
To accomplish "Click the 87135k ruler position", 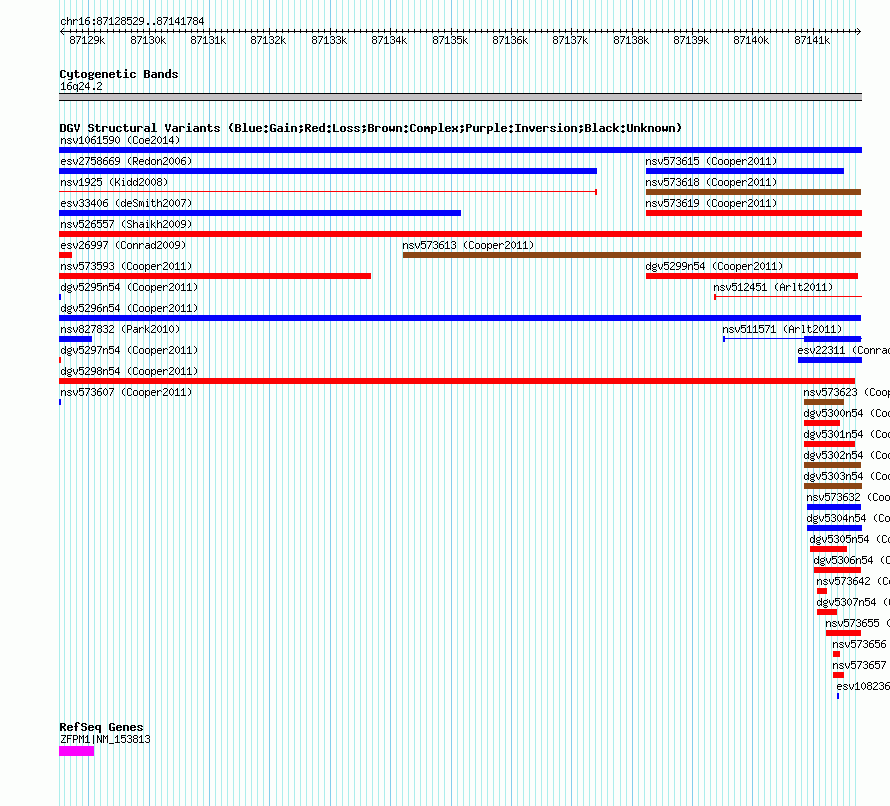I will click(x=450, y=40).
